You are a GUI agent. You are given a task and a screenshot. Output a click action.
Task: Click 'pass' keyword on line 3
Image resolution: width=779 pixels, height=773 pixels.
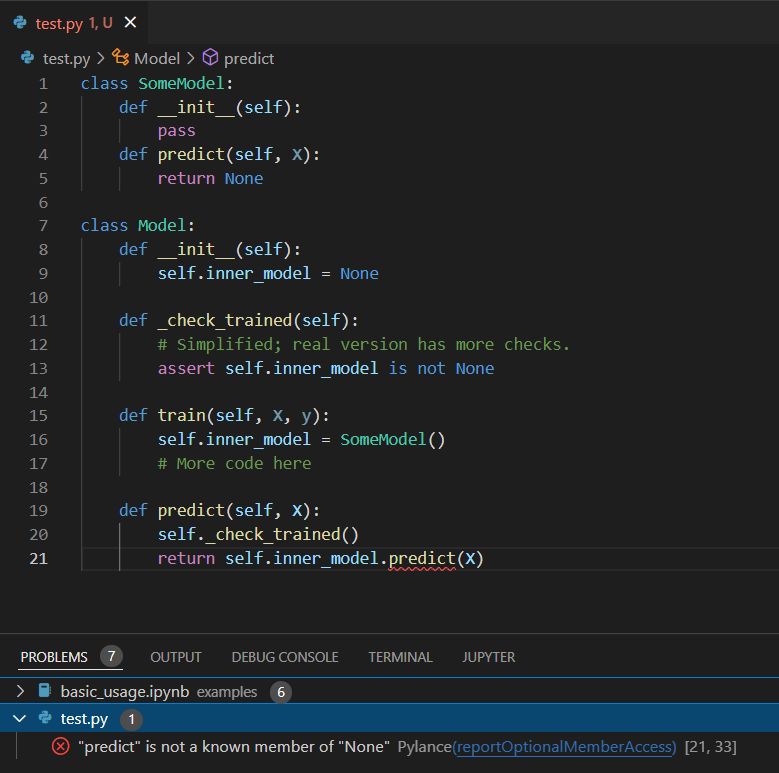pos(176,131)
